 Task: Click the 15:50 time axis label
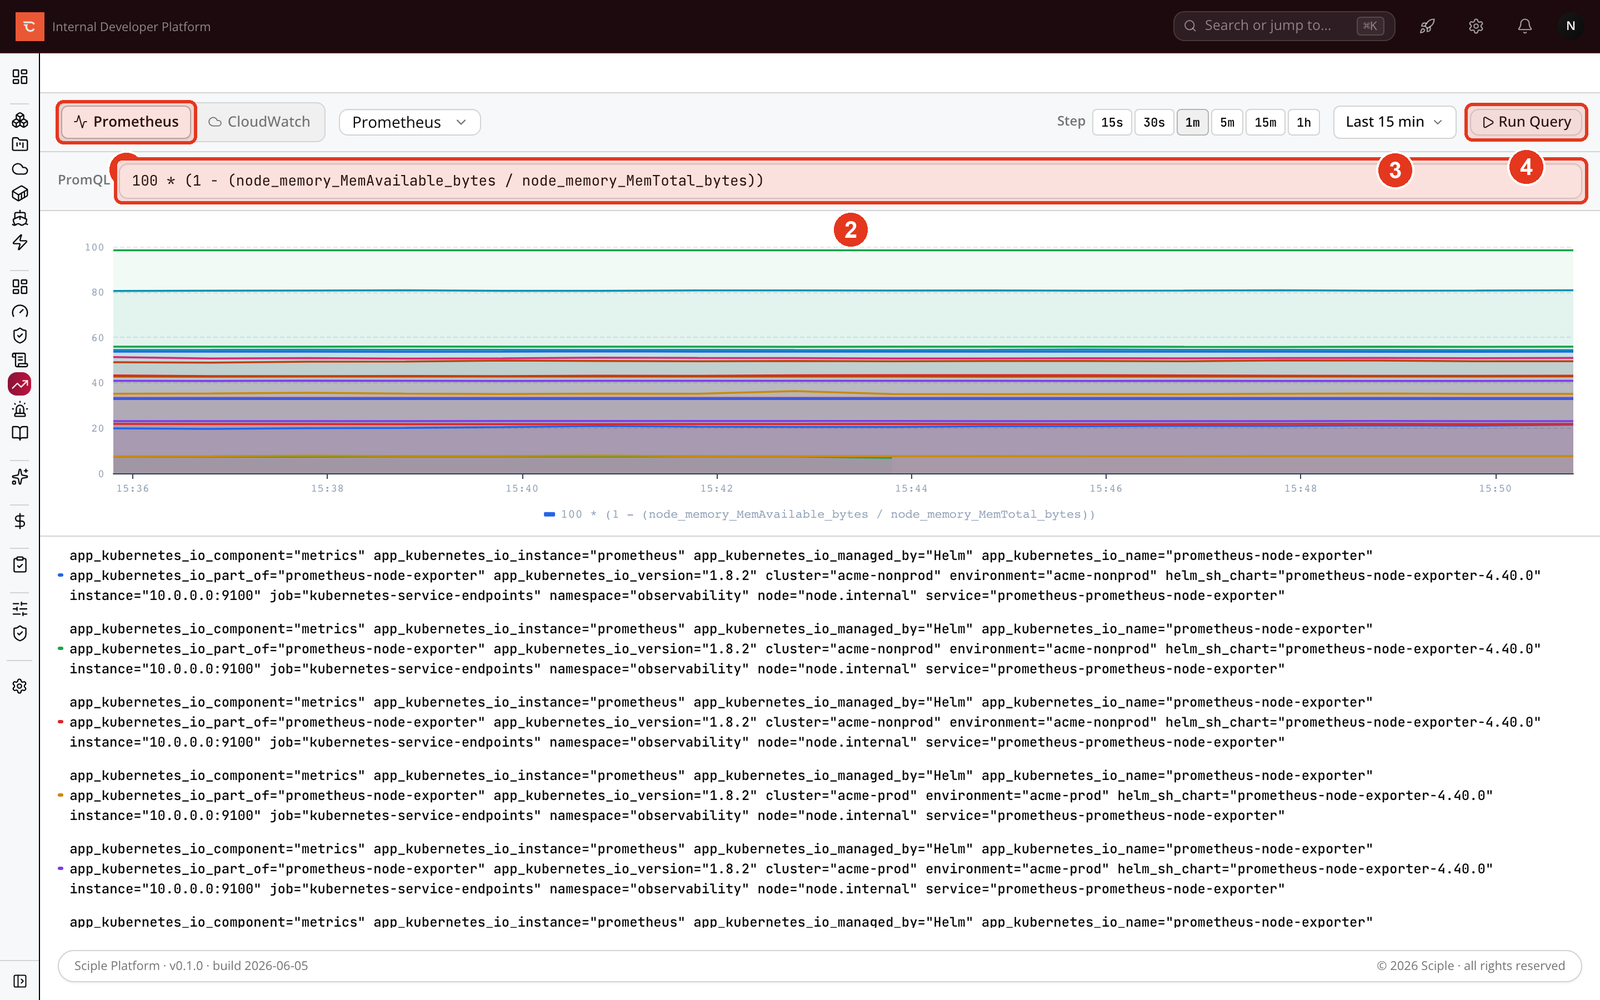[x=1495, y=489]
